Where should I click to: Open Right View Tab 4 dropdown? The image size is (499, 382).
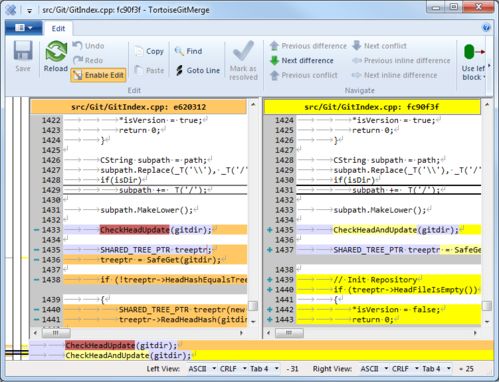pyautogui.click(x=436, y=369)
